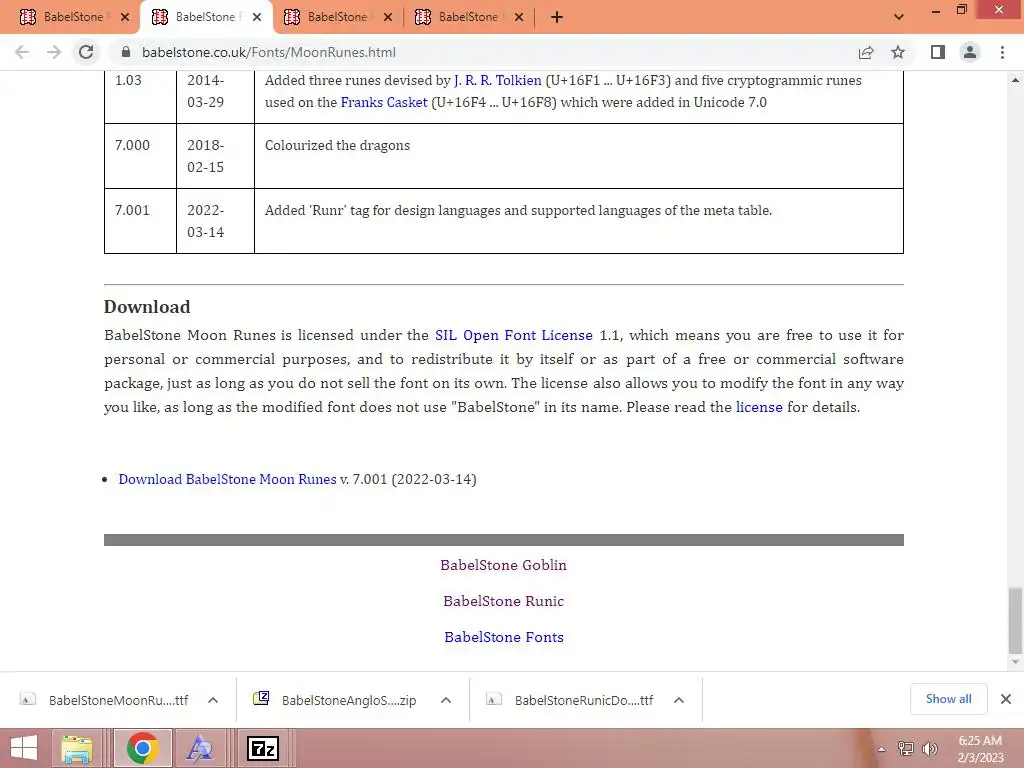The width and height of the screenshot is (1024, 768).
Task: Click the page vertical scrollbar thumb
Action: point(1015,620)
